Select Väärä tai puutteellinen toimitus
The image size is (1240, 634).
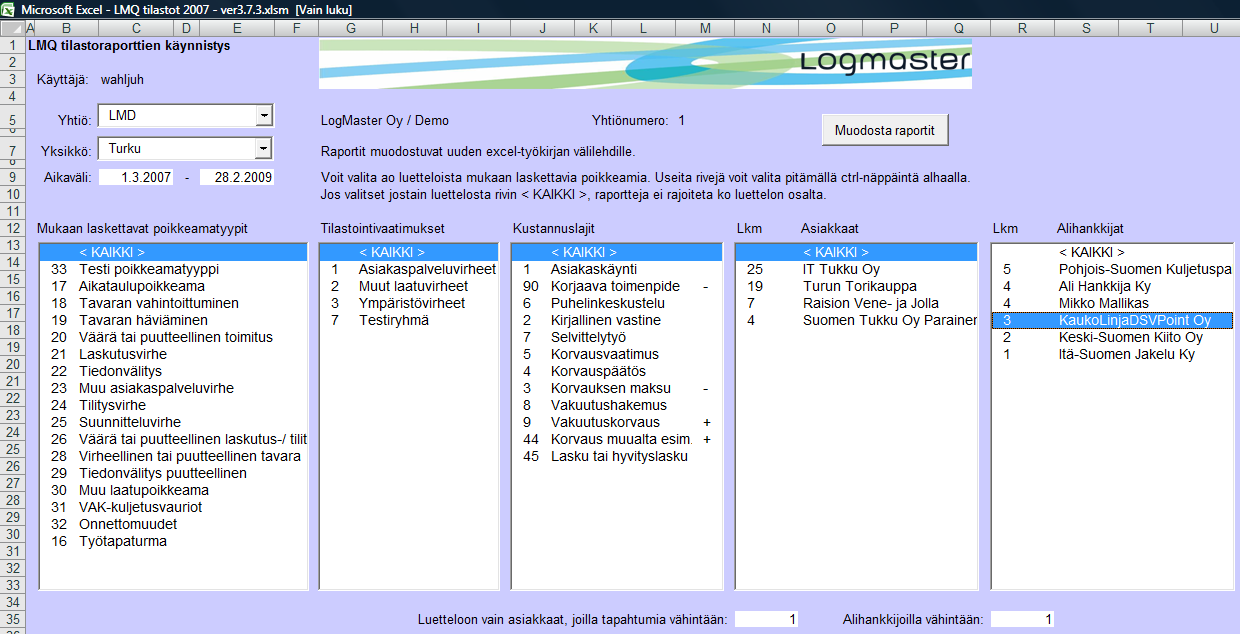coord(173,338)
